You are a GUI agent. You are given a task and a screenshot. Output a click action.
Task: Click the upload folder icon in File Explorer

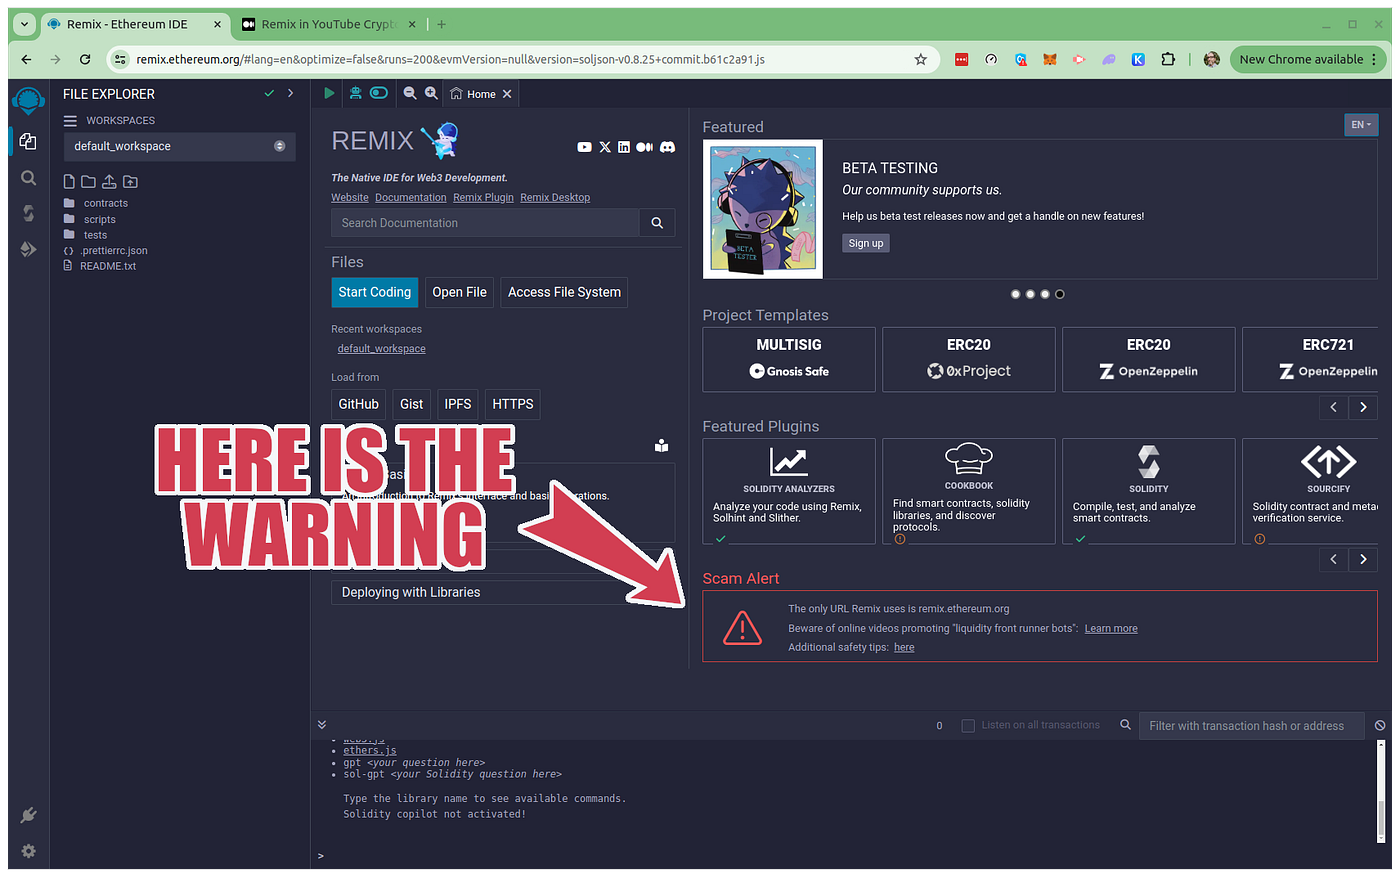click(130, 182)
